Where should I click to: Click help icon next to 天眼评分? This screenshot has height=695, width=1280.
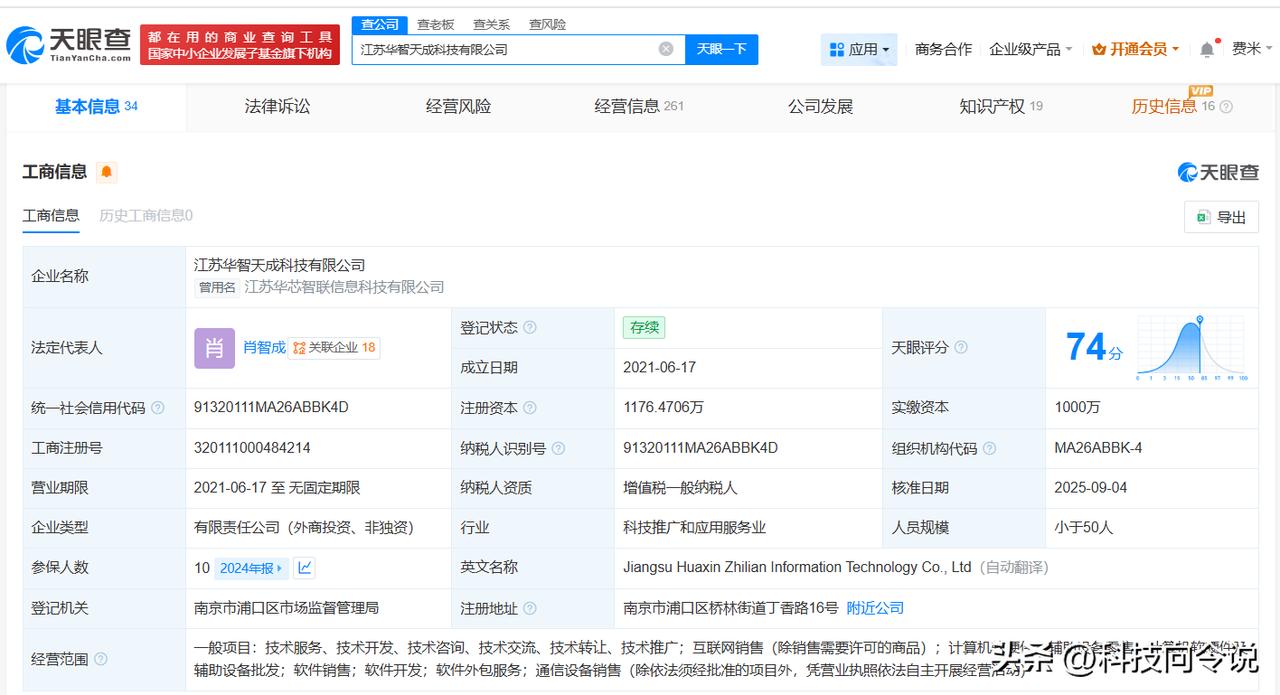(961, 348)
